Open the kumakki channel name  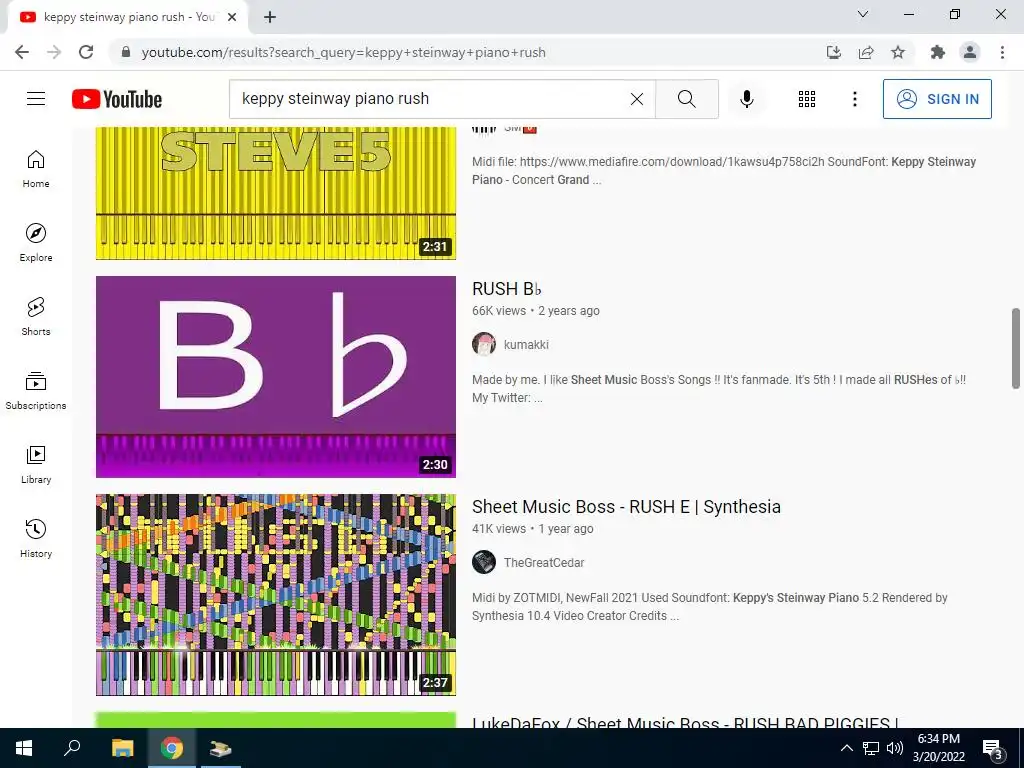(x=526, y=345)
